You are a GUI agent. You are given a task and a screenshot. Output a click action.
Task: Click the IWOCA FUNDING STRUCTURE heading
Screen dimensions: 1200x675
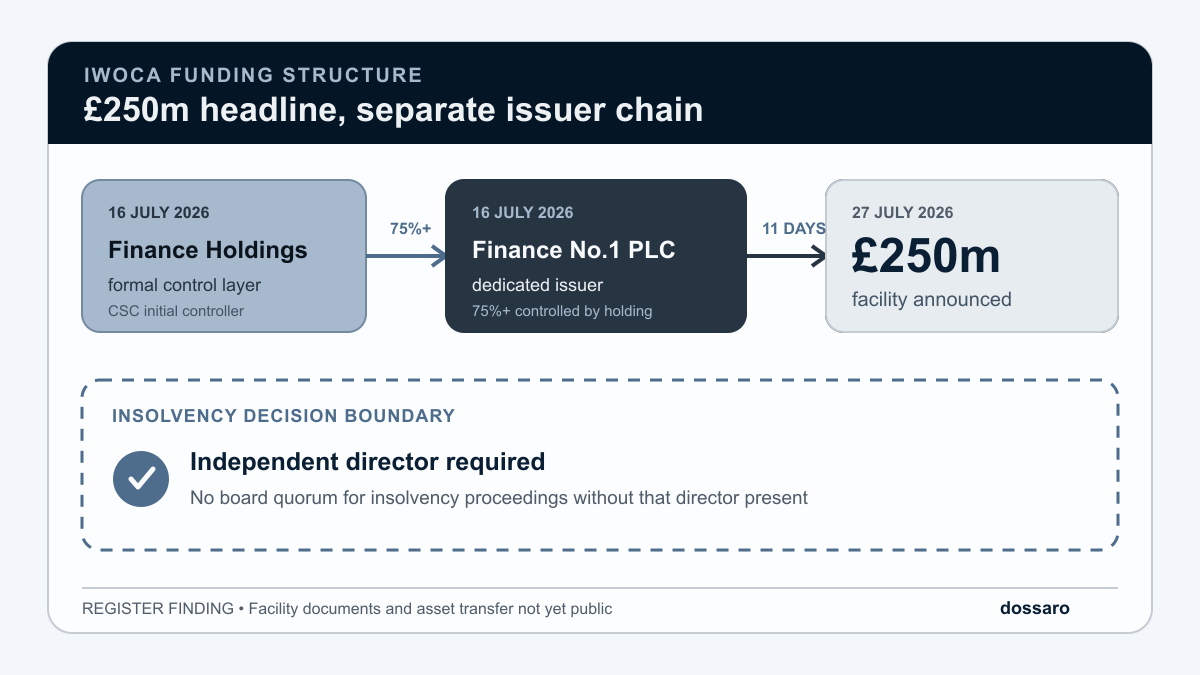tap(252, 75)
